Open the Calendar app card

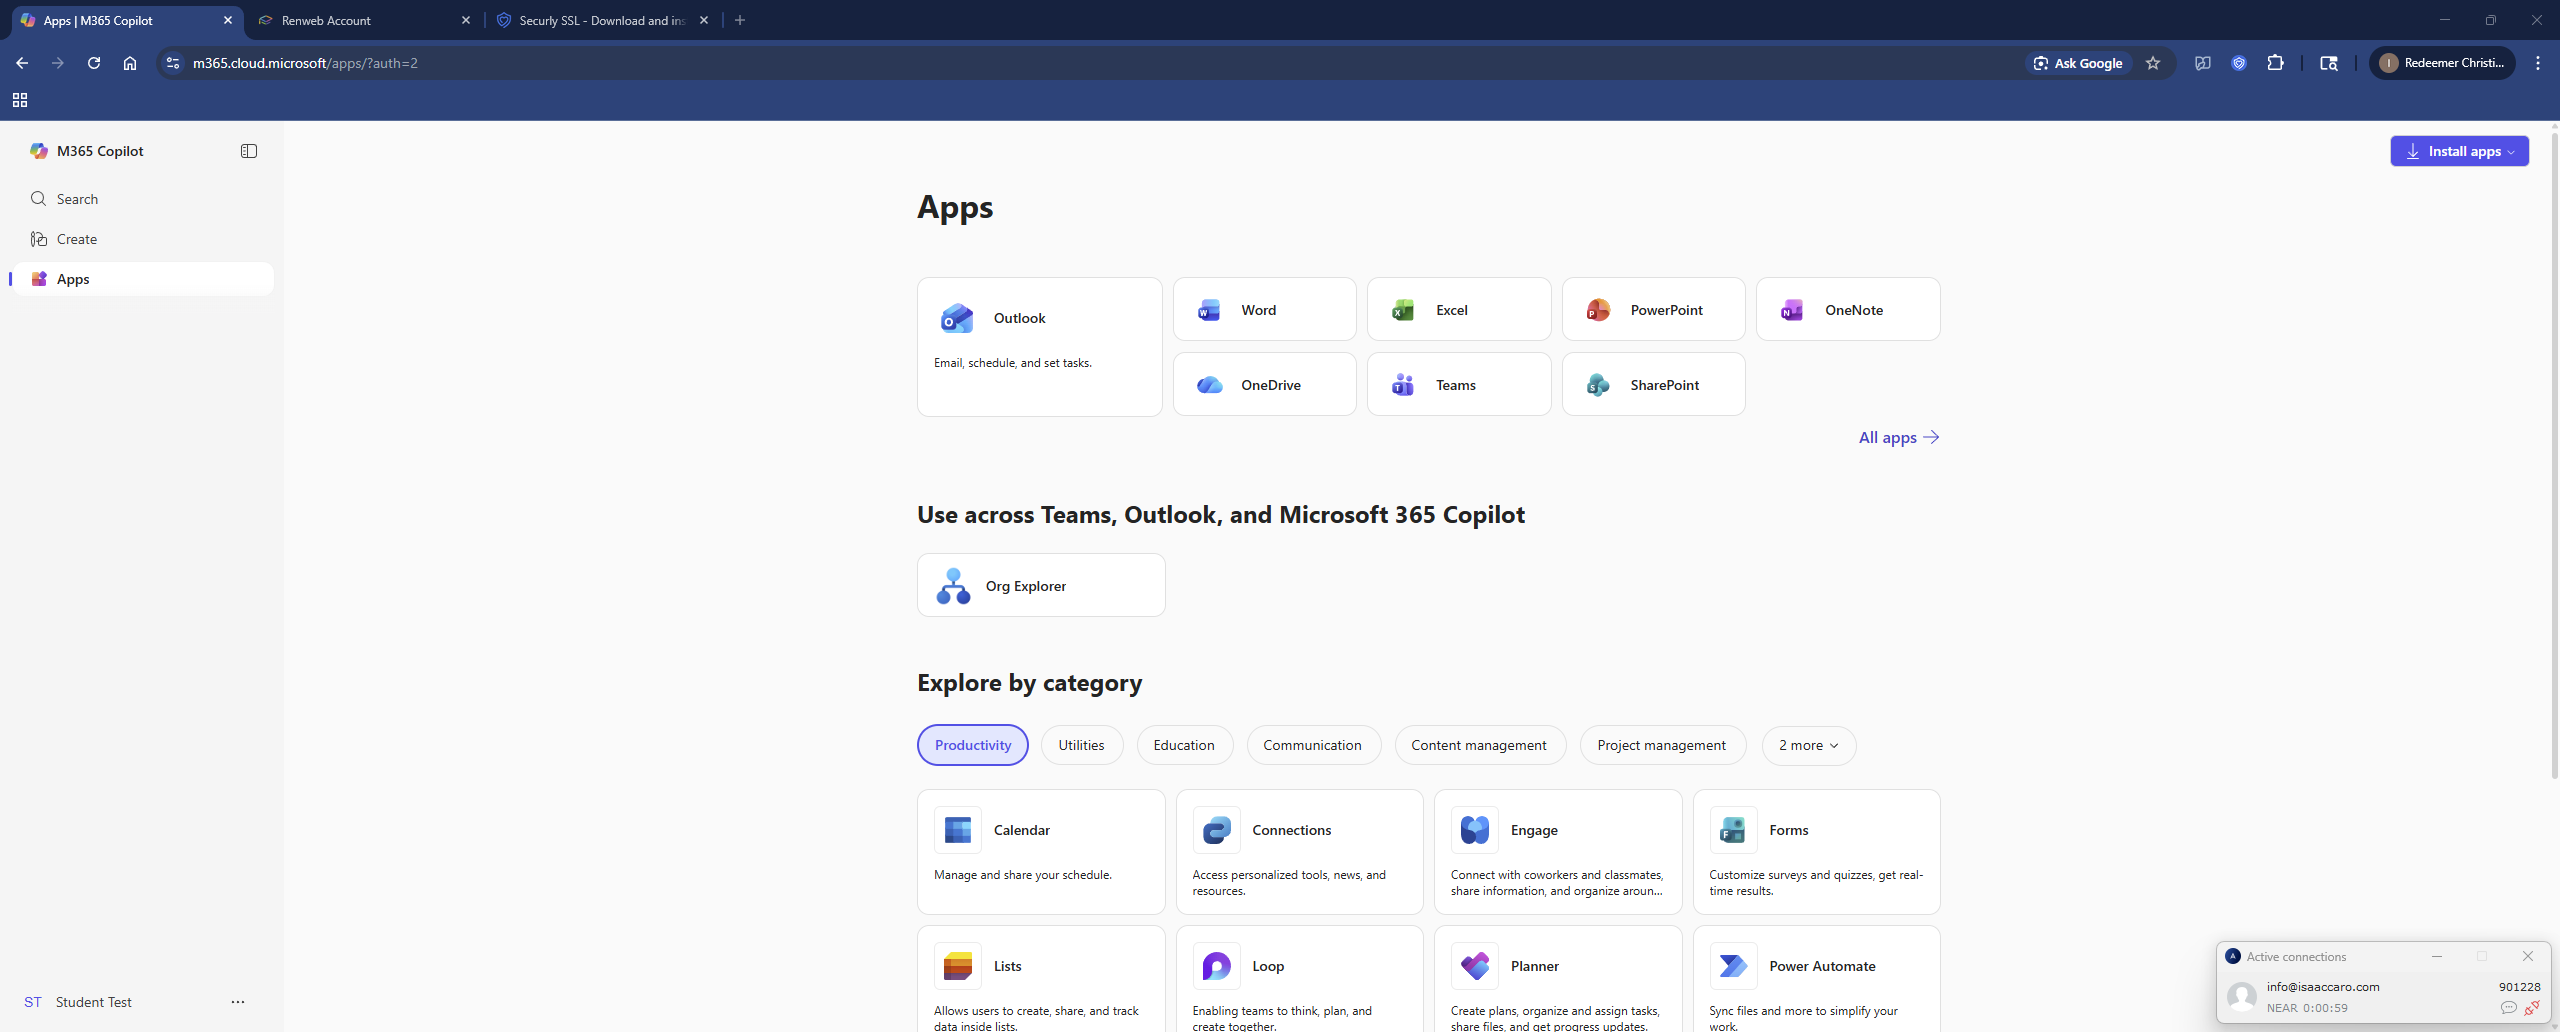pos(1041,852)
